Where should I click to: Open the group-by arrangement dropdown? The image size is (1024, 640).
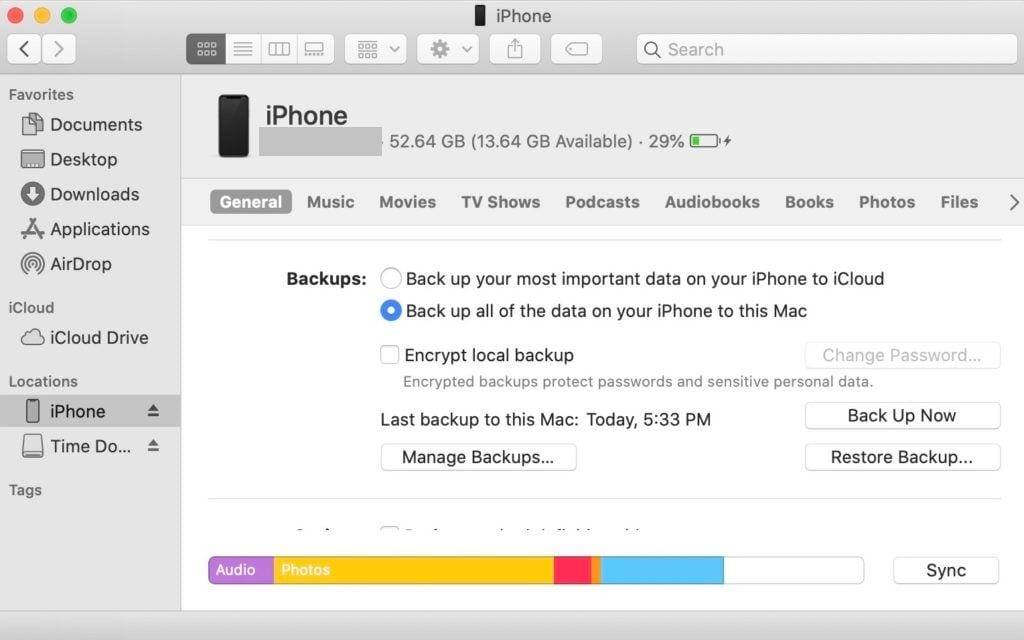pos(377,49)
